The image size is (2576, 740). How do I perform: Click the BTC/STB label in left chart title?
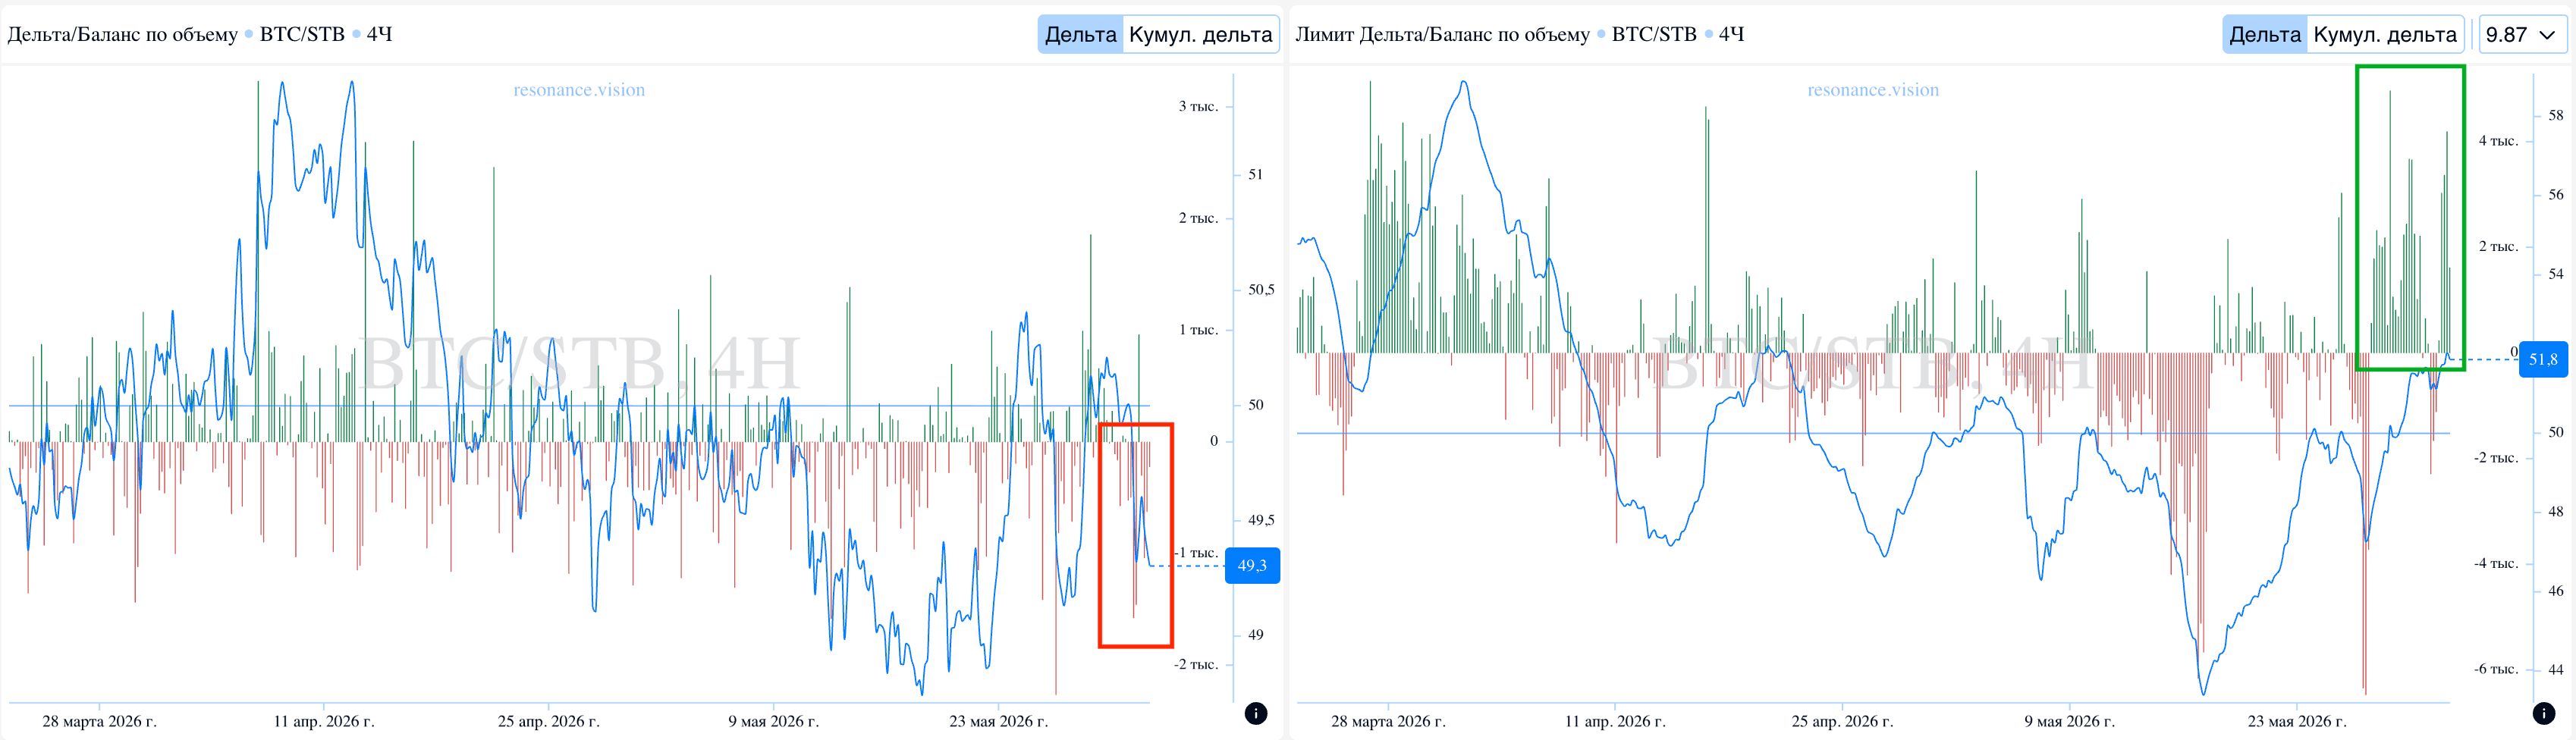(x=302, y=34)
